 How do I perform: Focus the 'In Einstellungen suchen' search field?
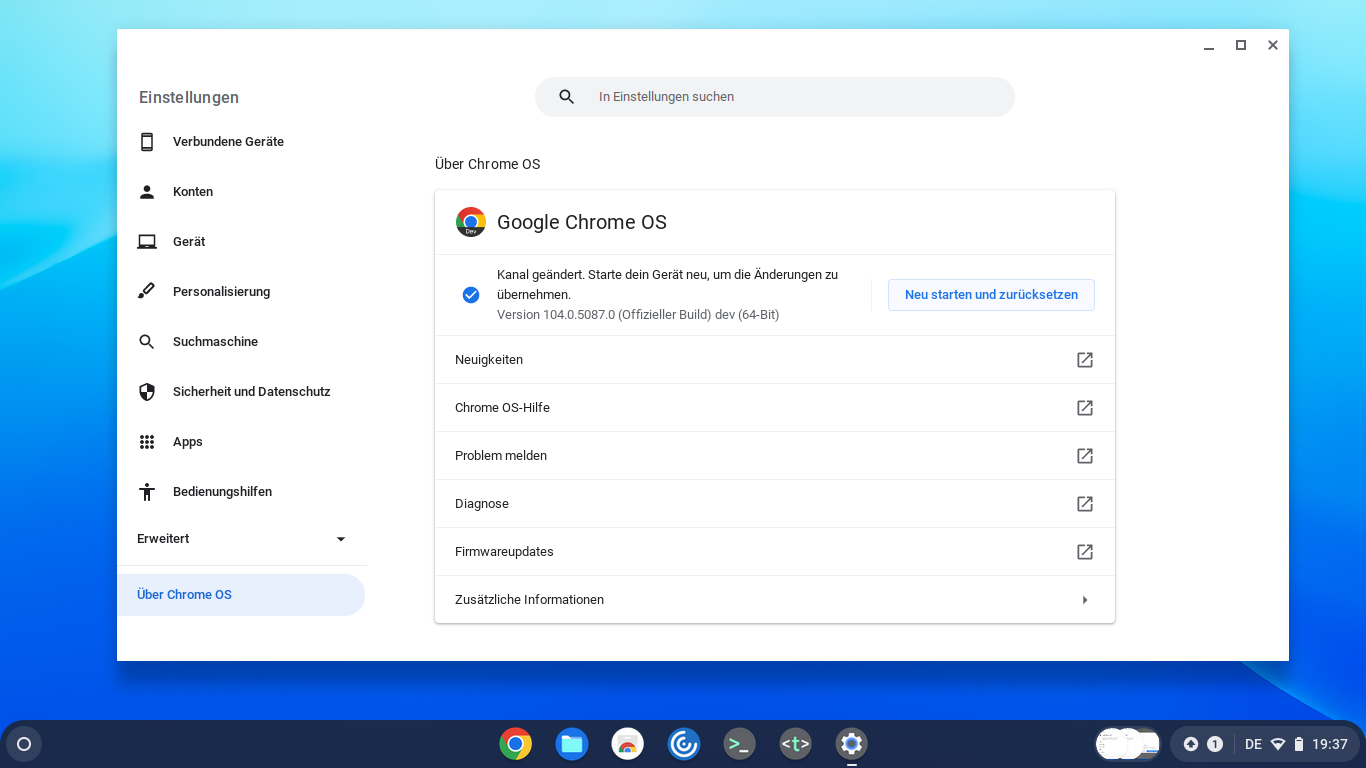click(775, 97)
